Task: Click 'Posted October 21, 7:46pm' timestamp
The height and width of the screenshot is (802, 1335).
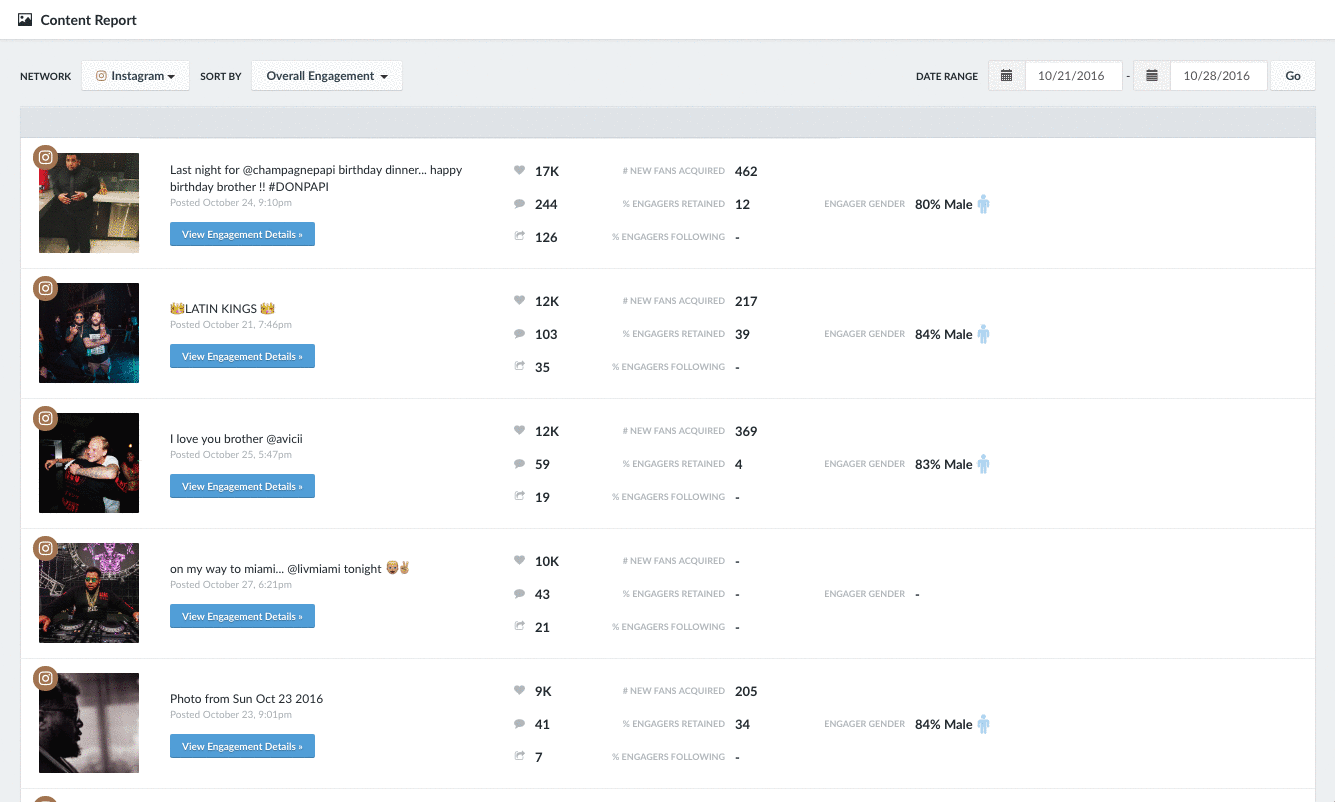Action: coord(231,325)
